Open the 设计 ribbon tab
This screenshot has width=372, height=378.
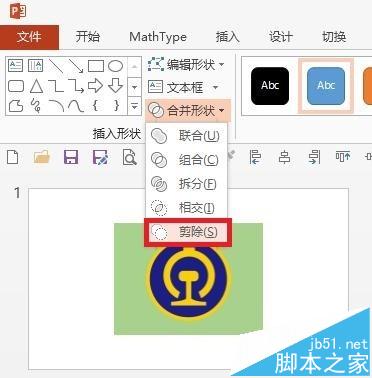[x=281, y=37]
